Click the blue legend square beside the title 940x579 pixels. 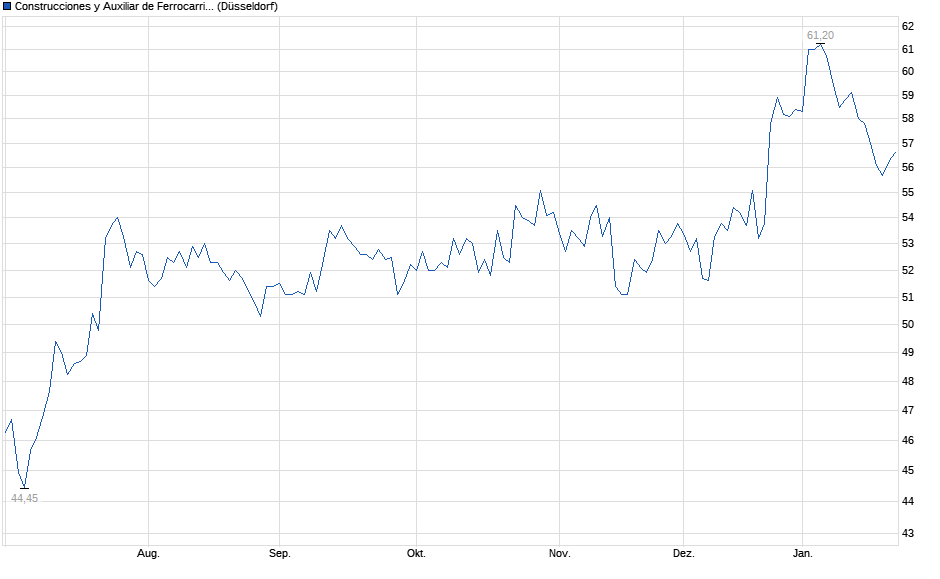tap(7, 7)
